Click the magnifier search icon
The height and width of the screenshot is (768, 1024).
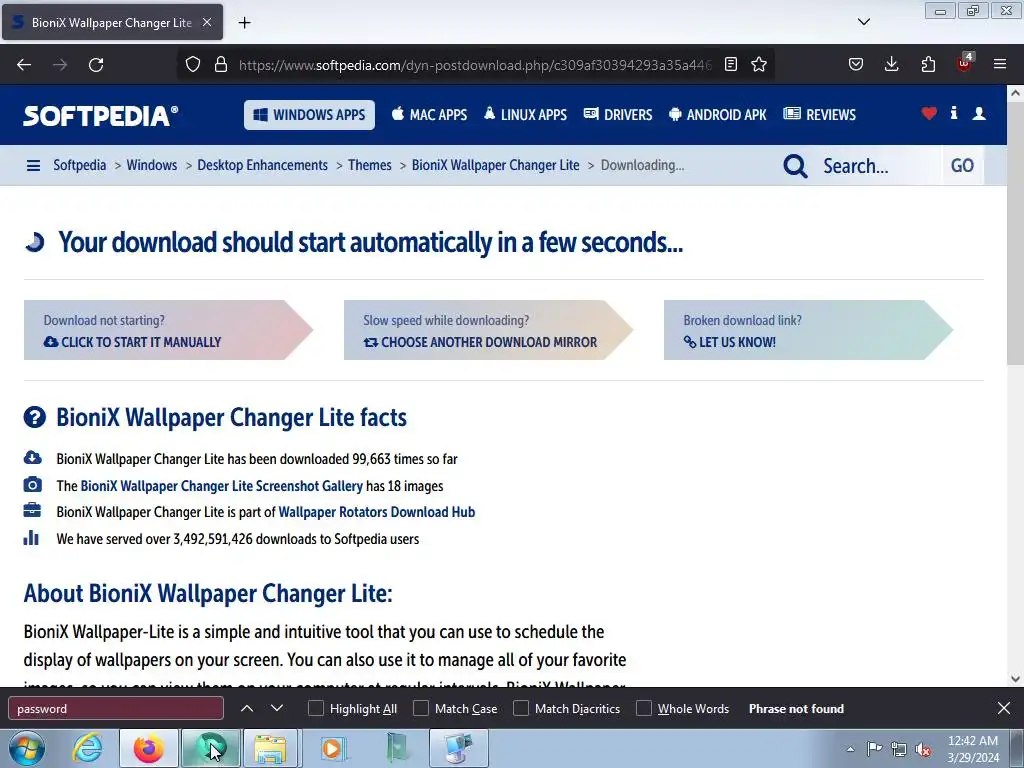(795, 166)
